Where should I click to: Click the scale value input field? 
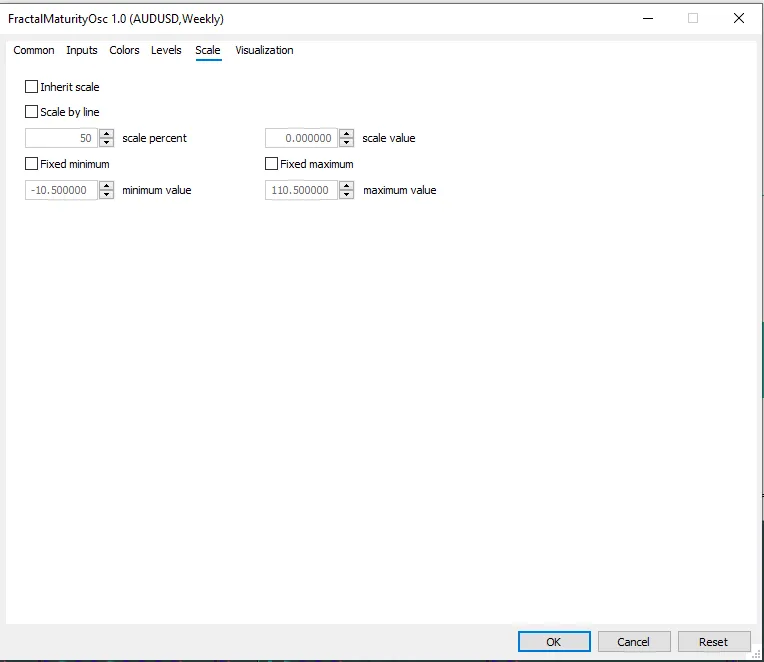tap(301, 138)
